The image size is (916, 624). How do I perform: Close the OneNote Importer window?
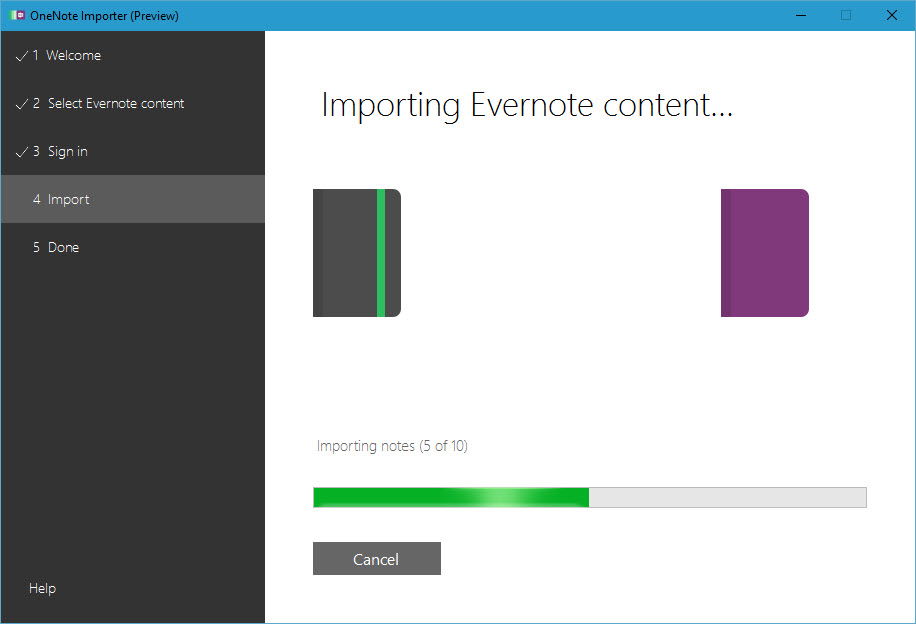[891, 15]
